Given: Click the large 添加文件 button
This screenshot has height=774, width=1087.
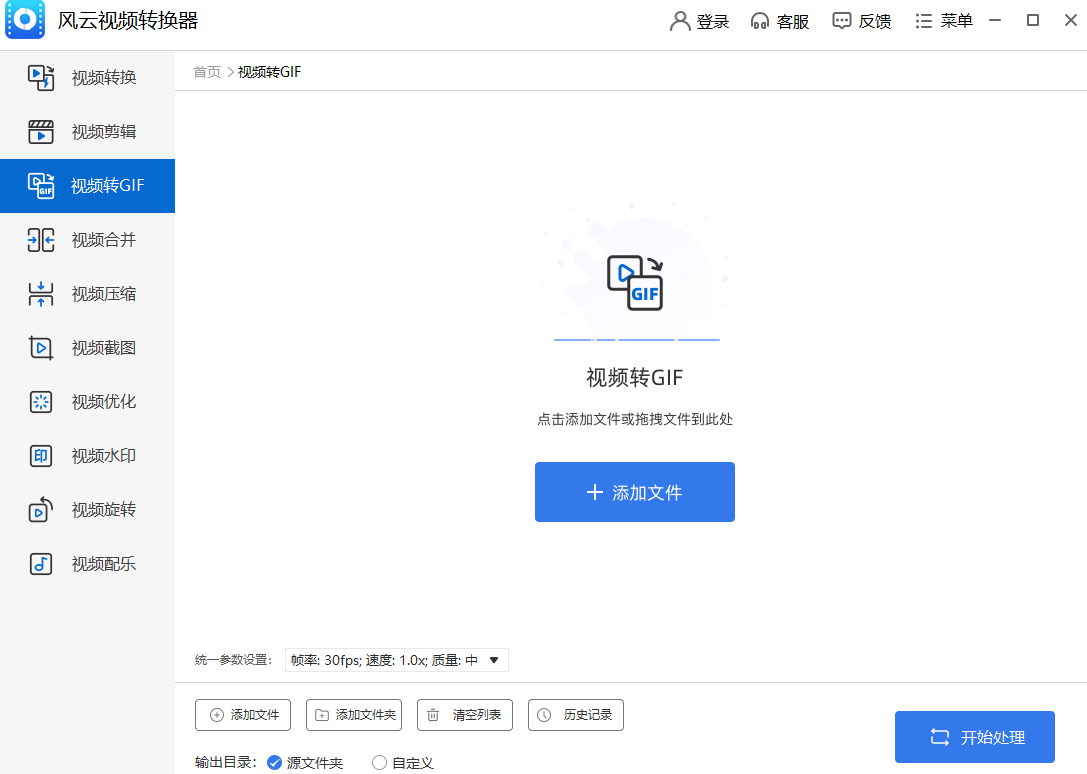Looking at the screenshot, I should 635,492.
